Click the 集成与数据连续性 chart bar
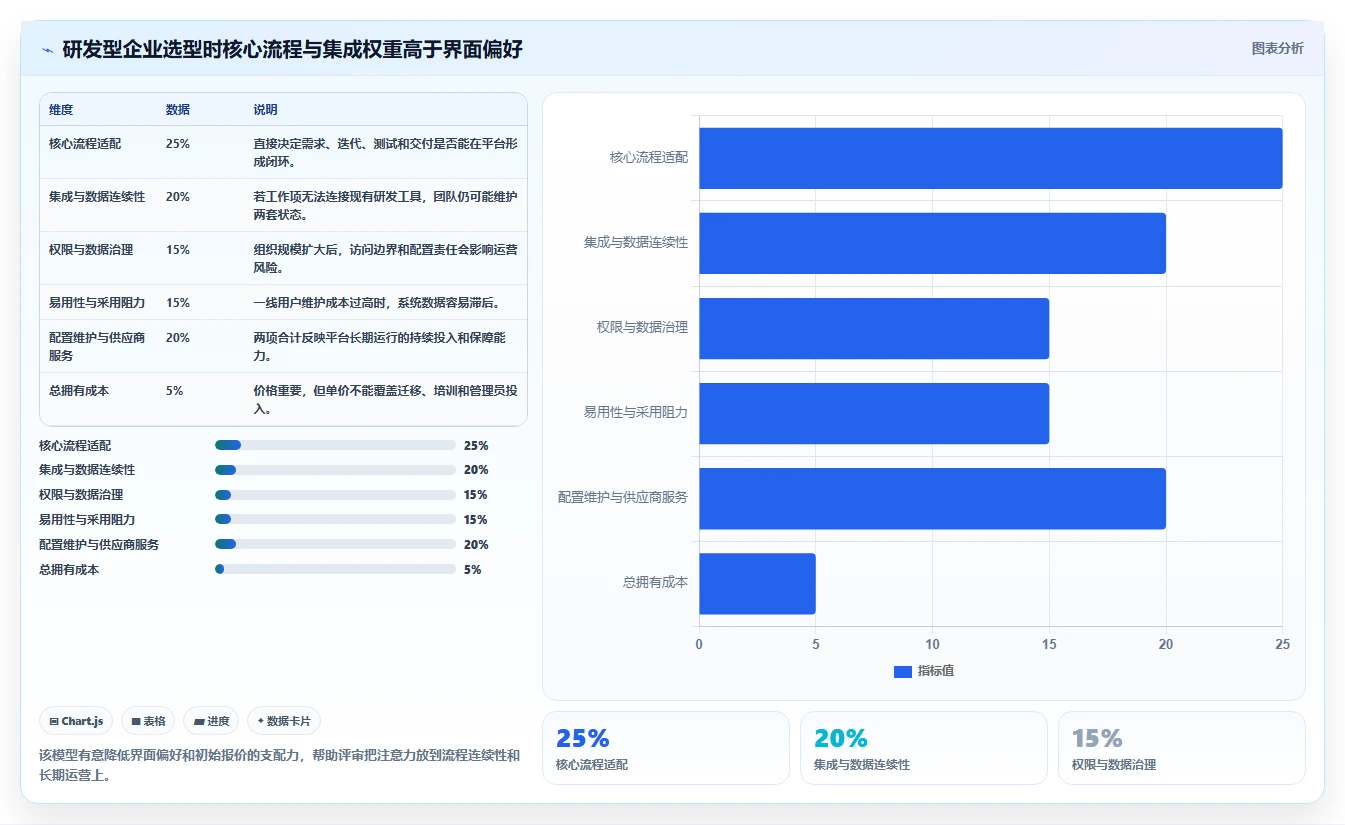1345x825 pixels. (x=932, y=243)
